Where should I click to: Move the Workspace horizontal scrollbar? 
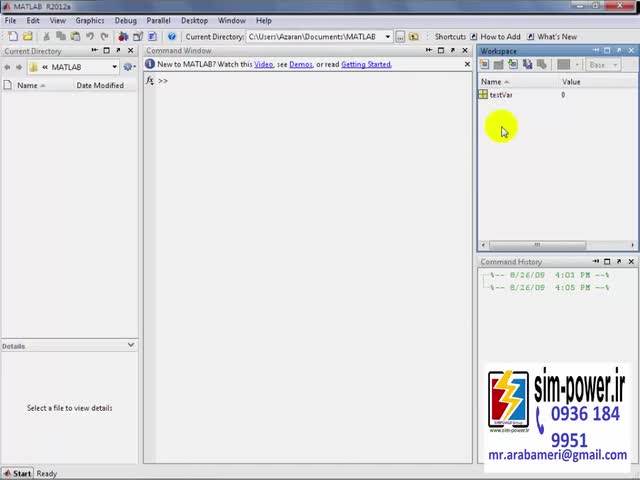(x=537, y=245)
